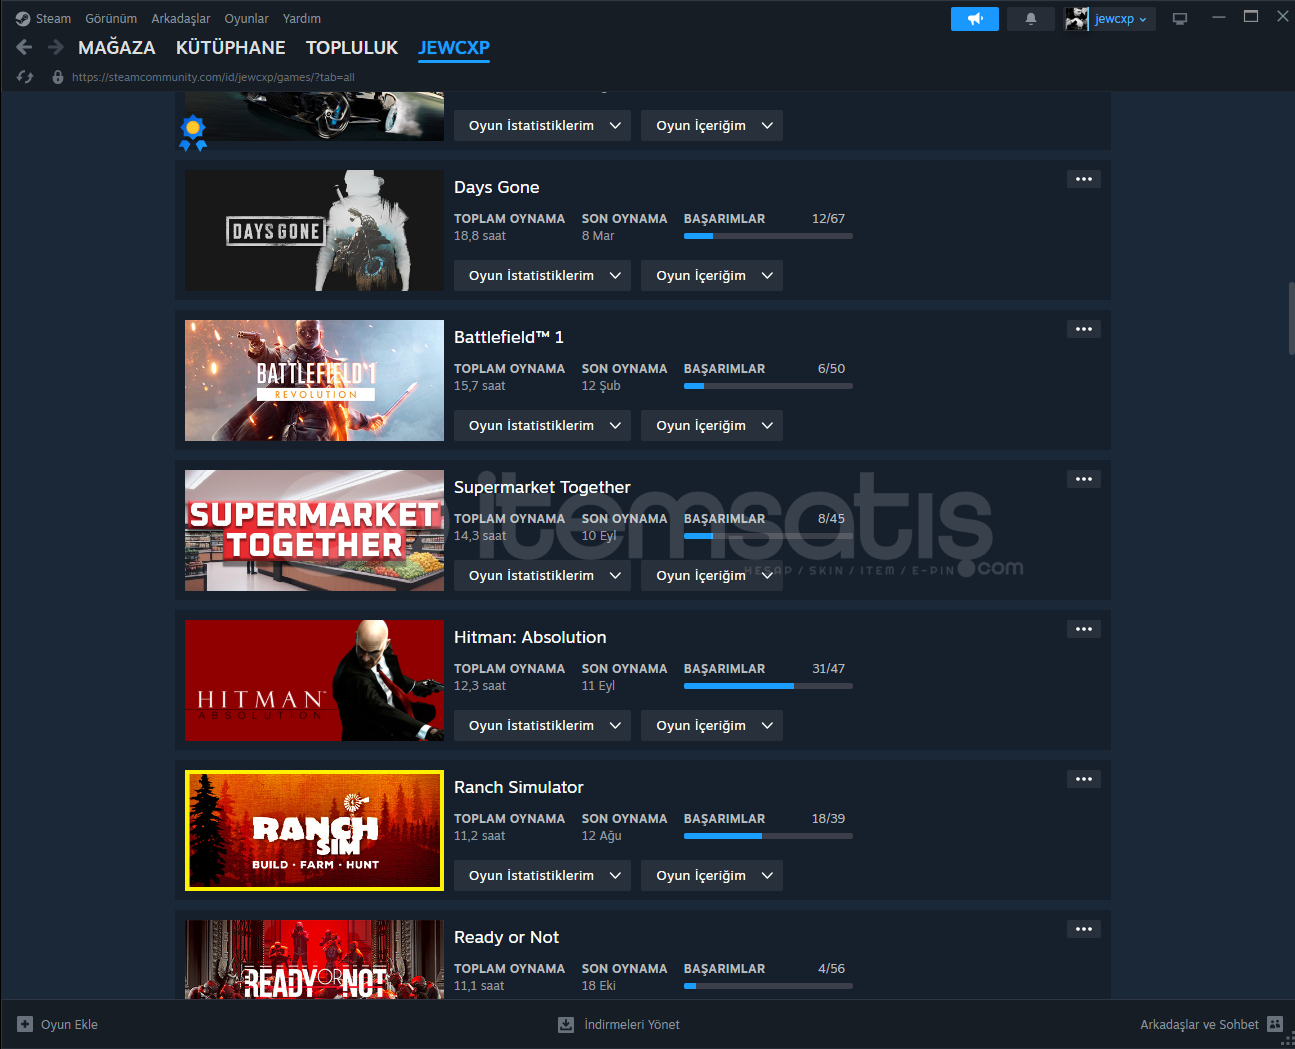This screenshot has height=1049, width=1295.
Task: Go forward with the right arrow icon
Action: (x=55, y=47)
